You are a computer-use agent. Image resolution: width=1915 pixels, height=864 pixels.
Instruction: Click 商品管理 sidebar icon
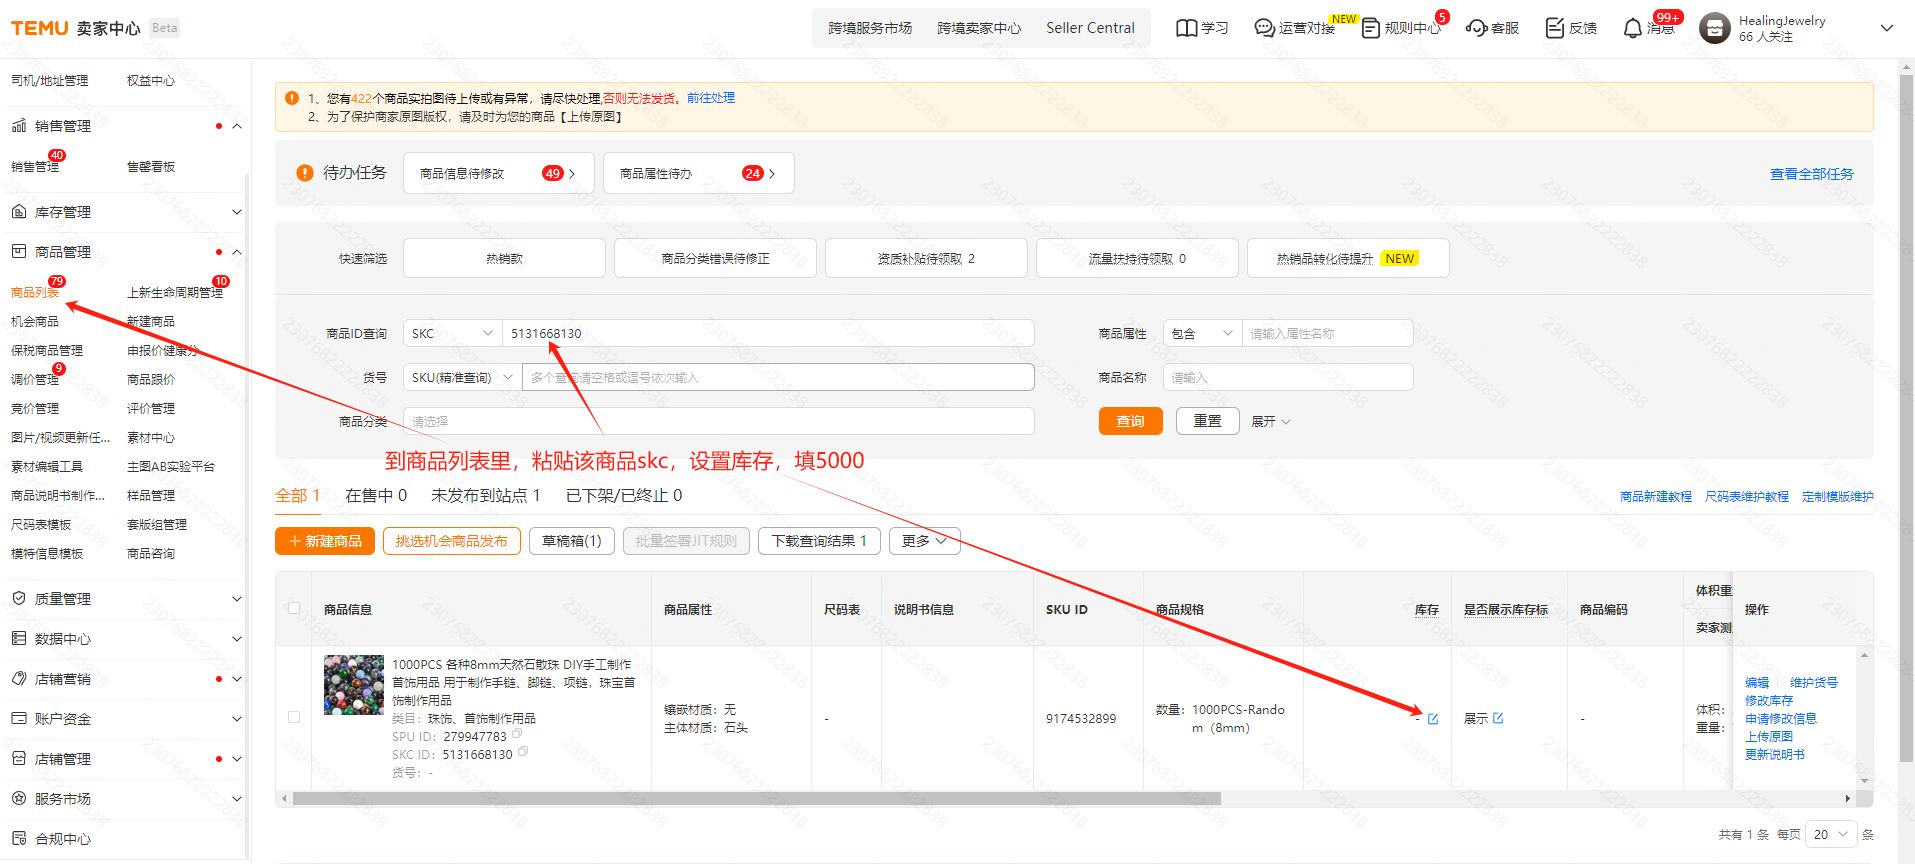point(19,252)
